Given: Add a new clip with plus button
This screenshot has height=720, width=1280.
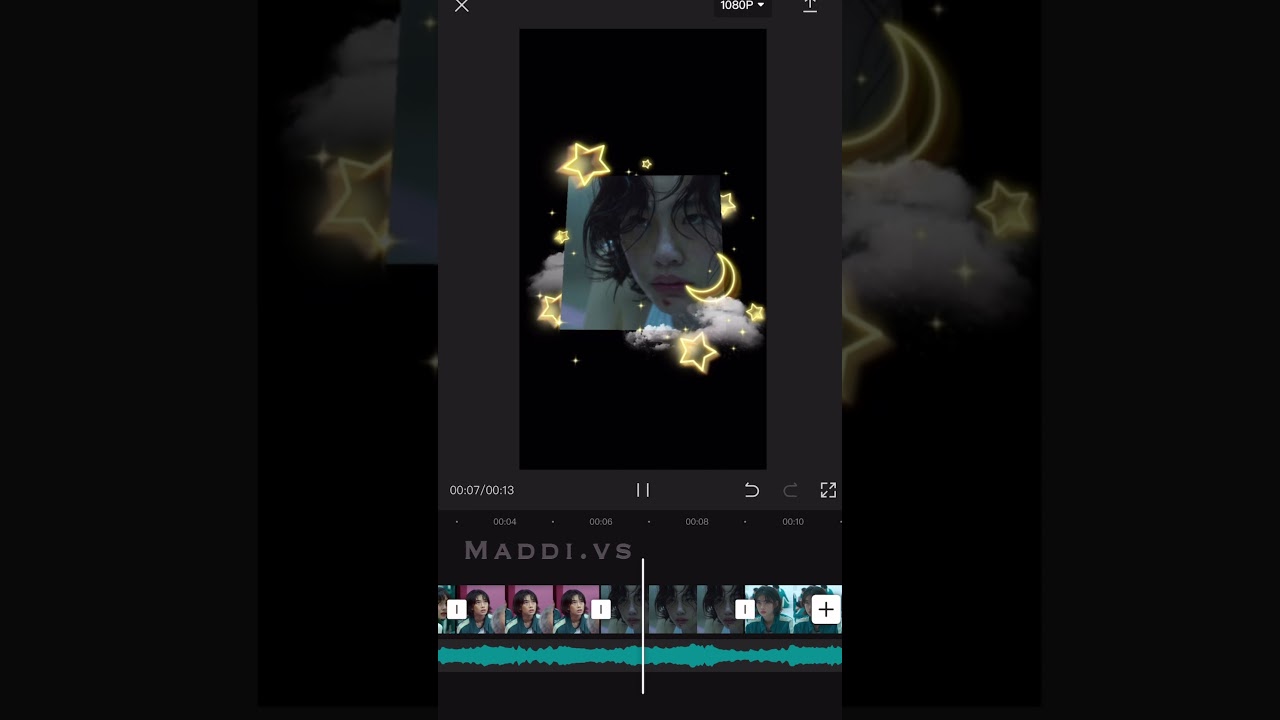Looking at the screenshot, I should pos(825,609).
